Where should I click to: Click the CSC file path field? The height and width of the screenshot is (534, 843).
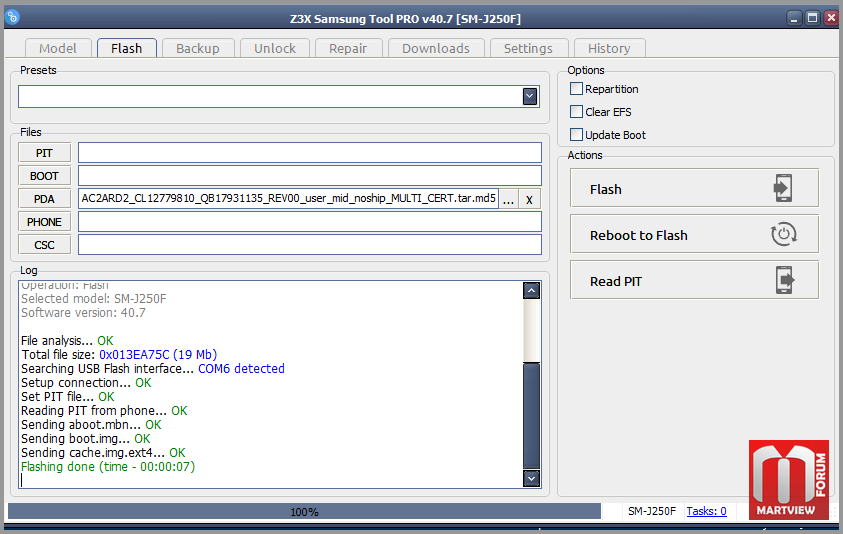(x=310, y=245)
